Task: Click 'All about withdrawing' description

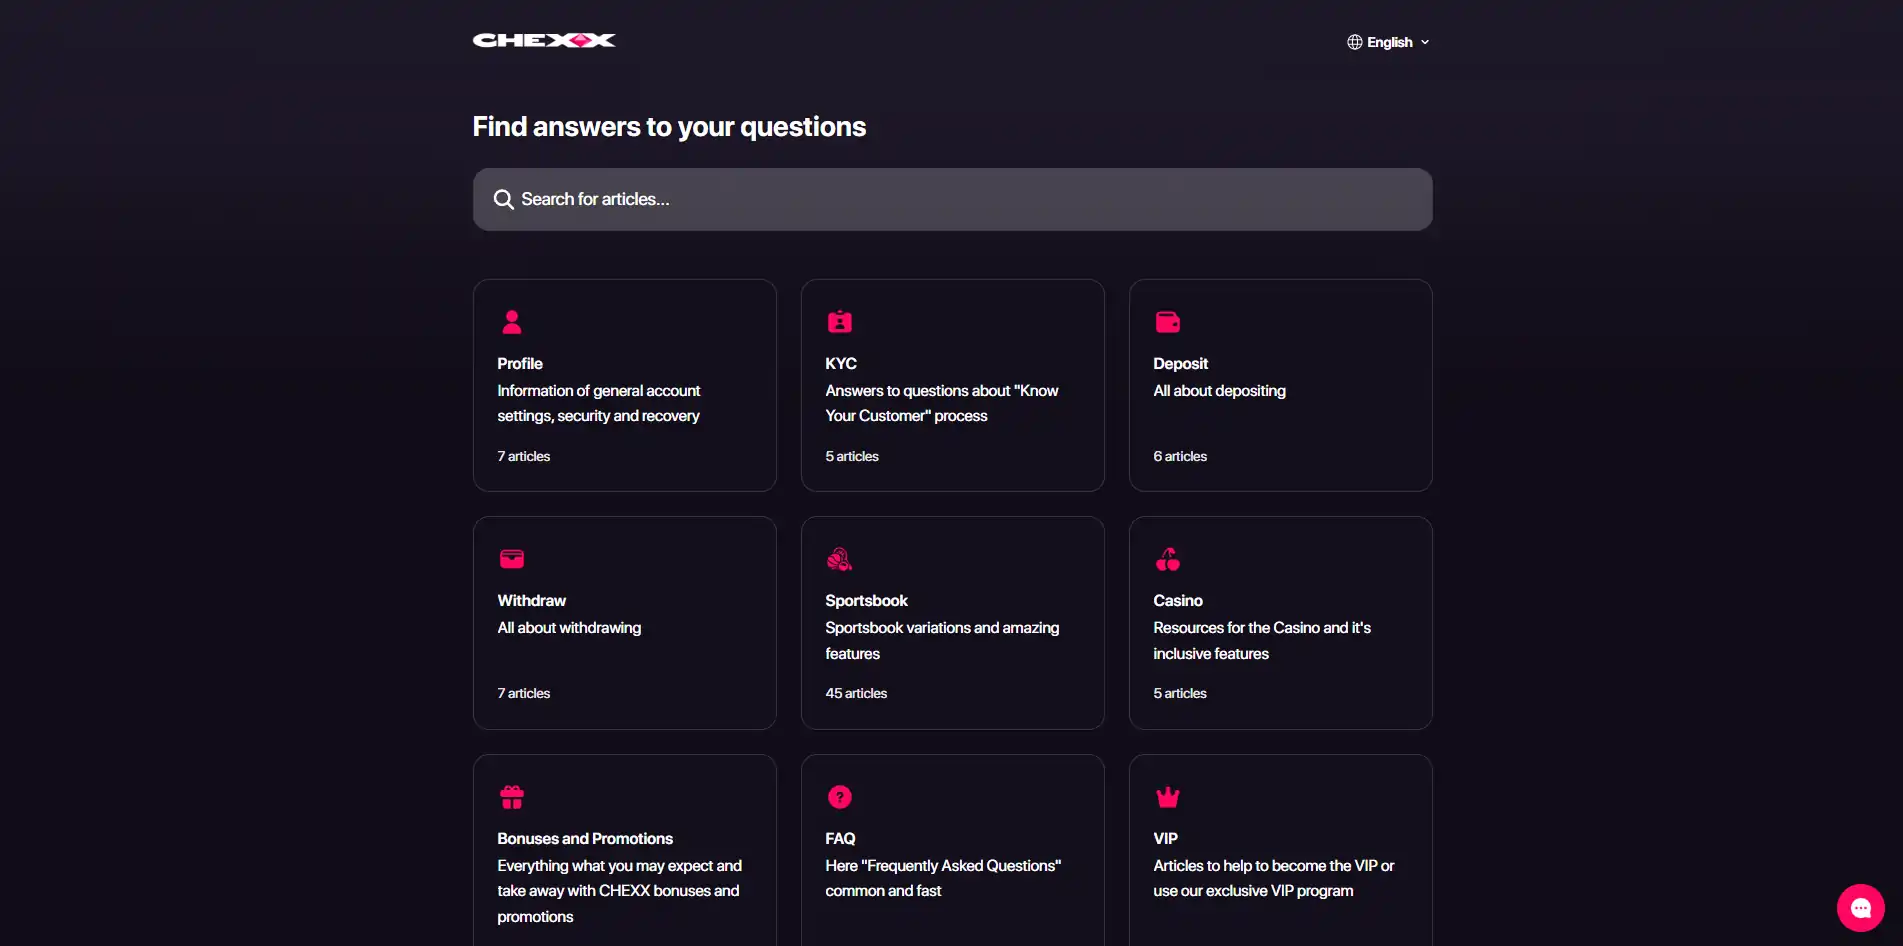Action: click(569, 628)
